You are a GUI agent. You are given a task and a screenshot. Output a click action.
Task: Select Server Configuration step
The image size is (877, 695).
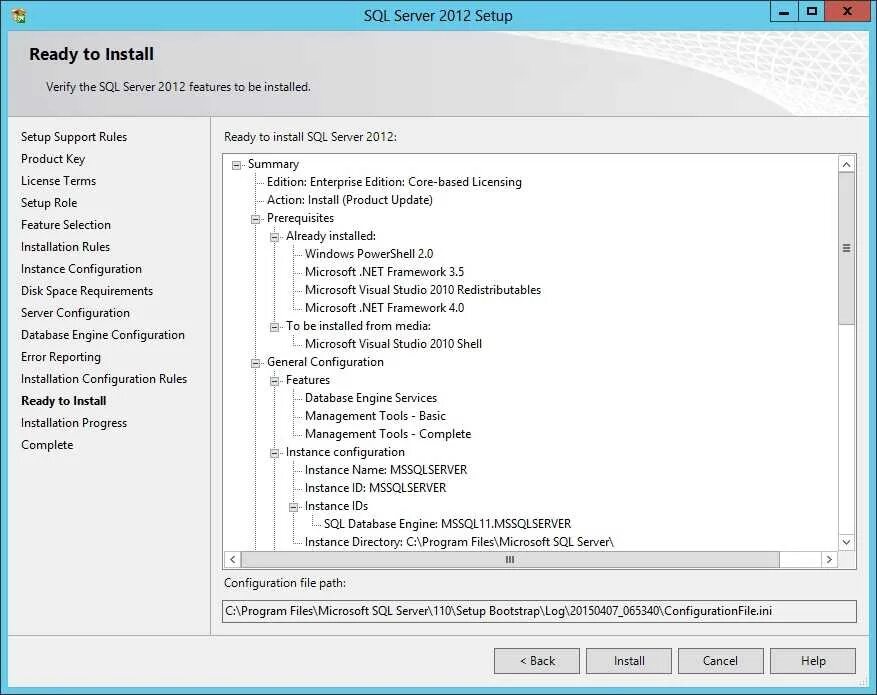[76, 313]
